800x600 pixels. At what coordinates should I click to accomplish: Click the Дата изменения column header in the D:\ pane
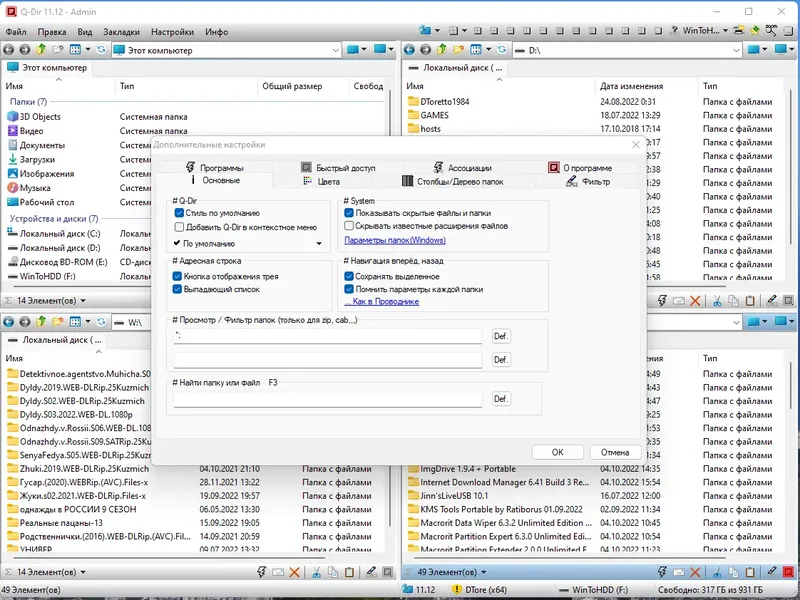[631, 86]
